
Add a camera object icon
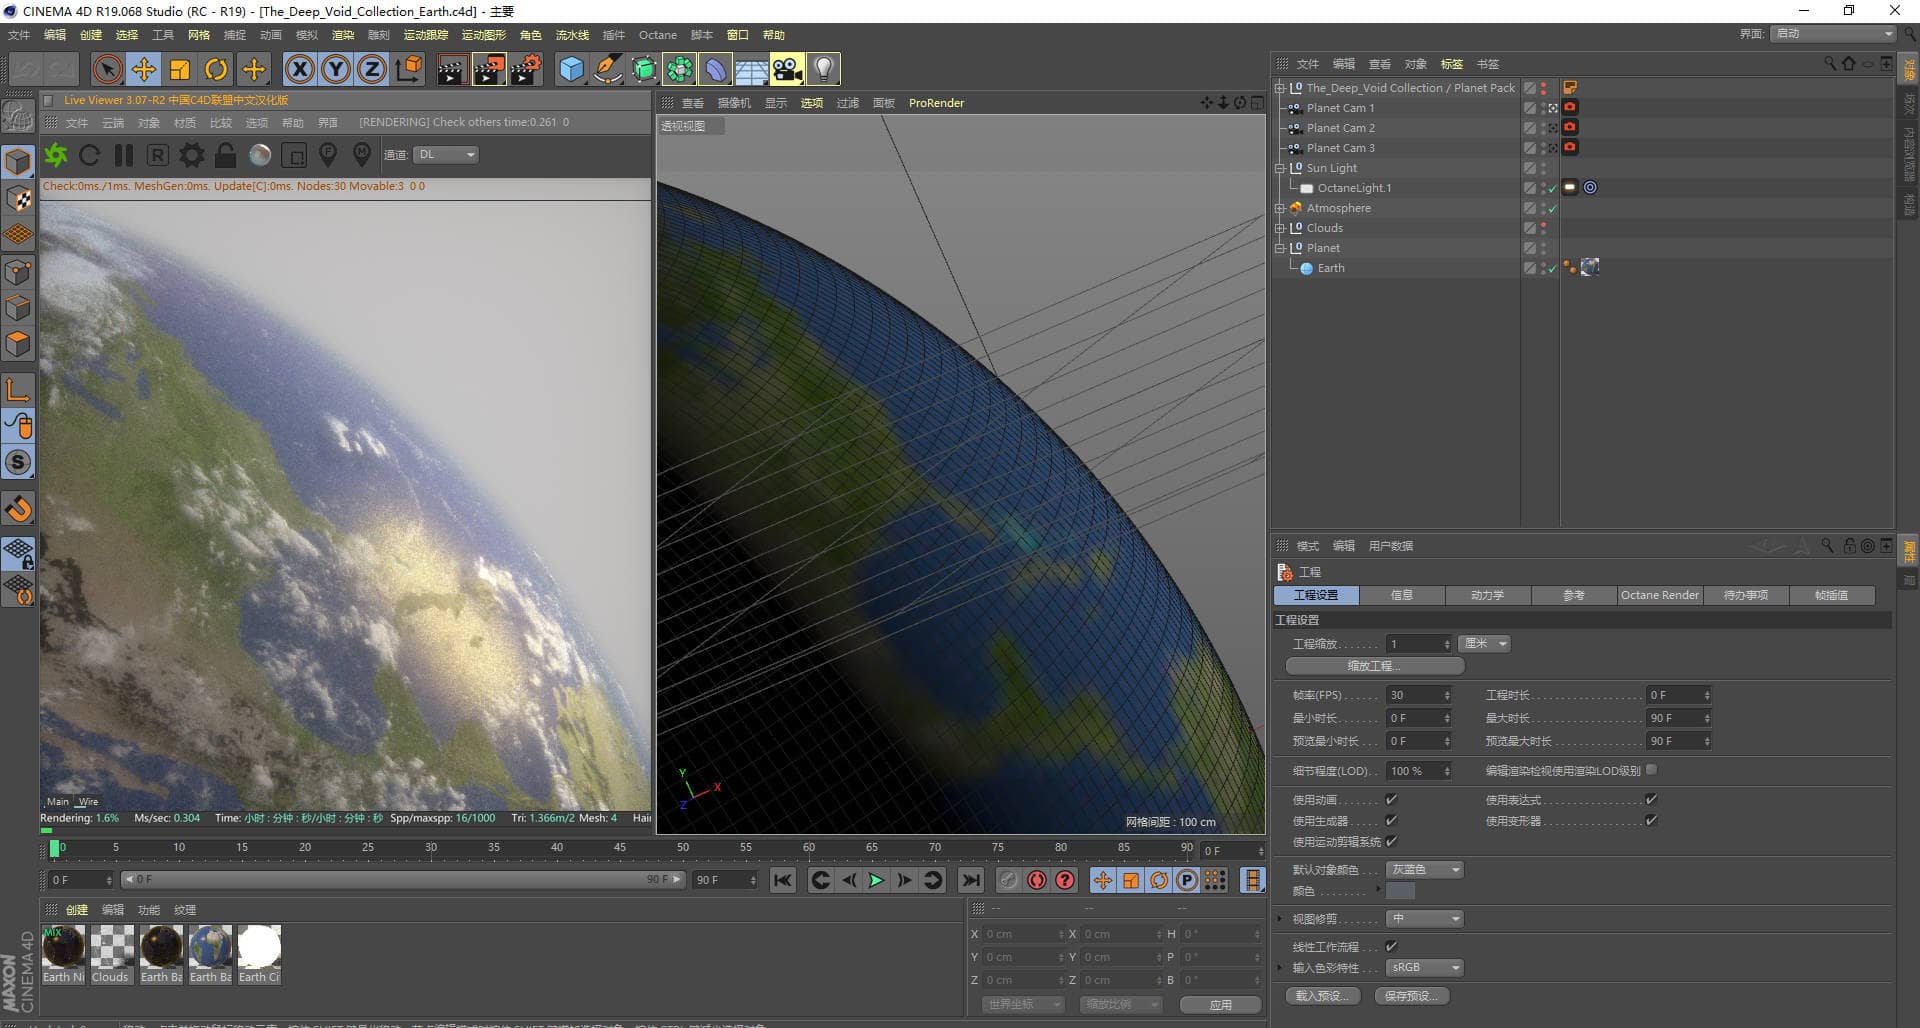coord(787,69)
